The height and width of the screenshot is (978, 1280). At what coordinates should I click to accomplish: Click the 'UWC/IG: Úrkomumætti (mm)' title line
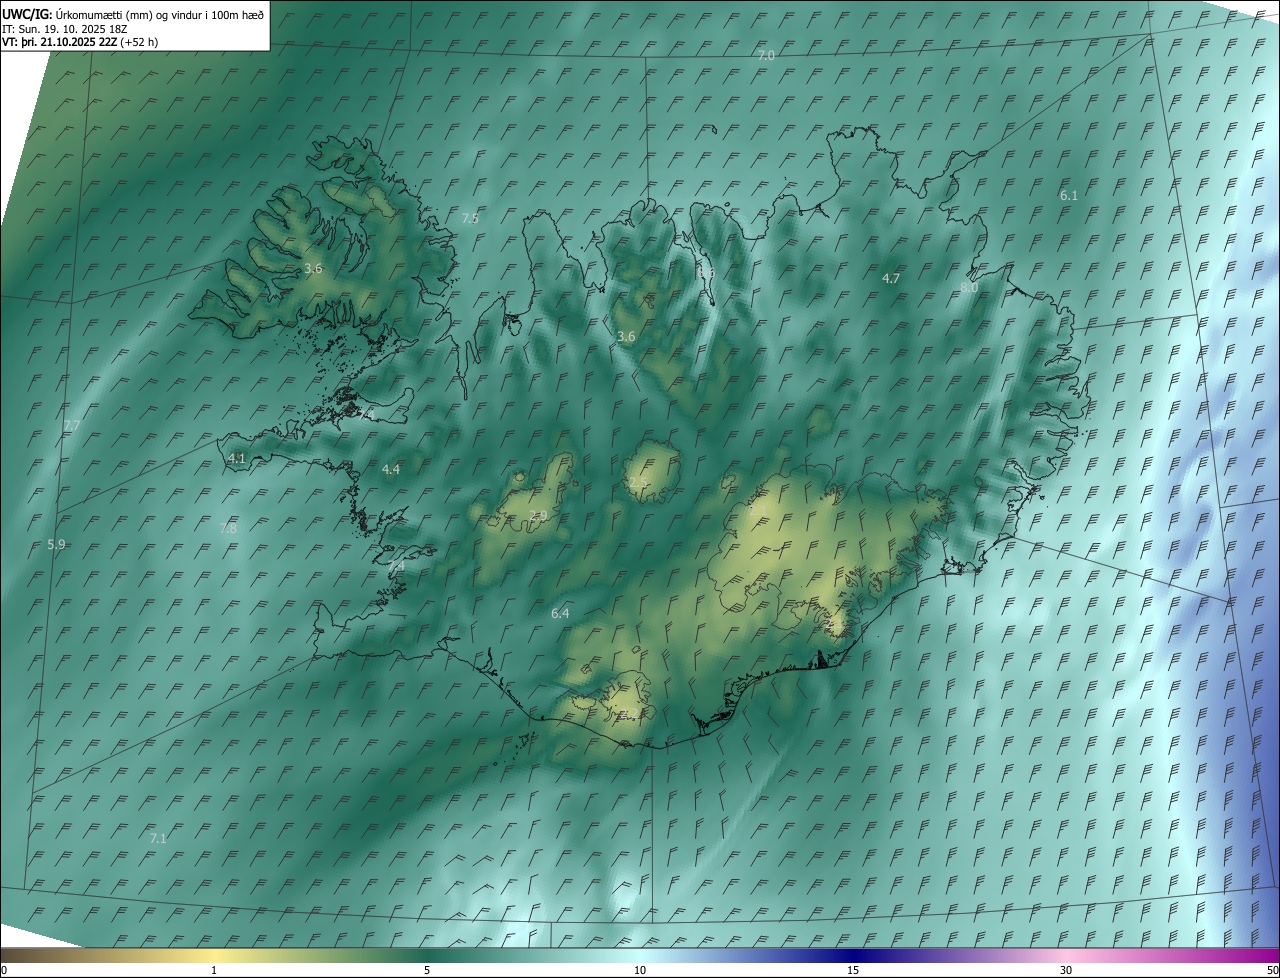point(133,14)
